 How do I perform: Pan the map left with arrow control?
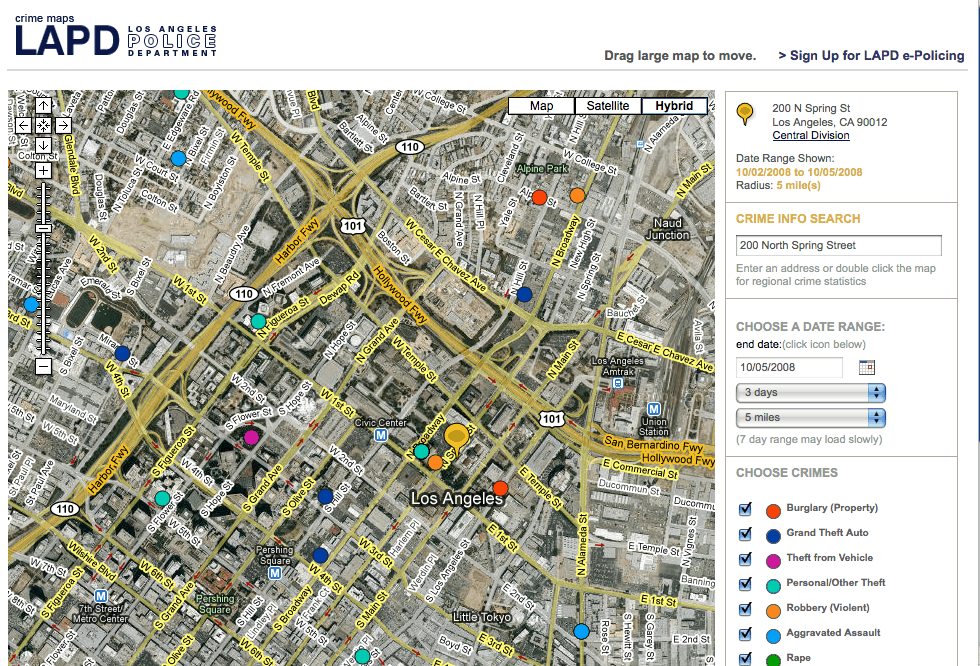(x=24, y=125)
